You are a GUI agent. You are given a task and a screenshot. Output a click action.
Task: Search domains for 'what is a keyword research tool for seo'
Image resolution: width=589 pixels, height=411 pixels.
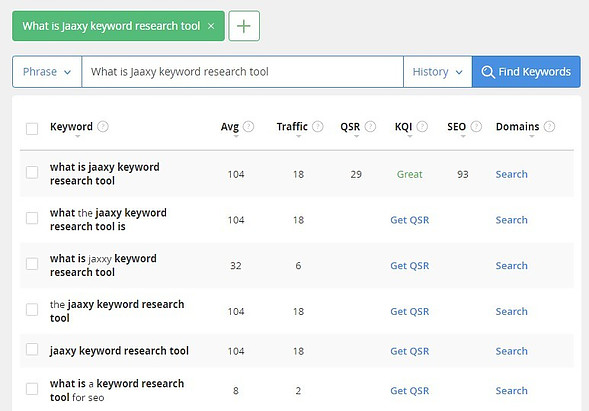[512, 391]
